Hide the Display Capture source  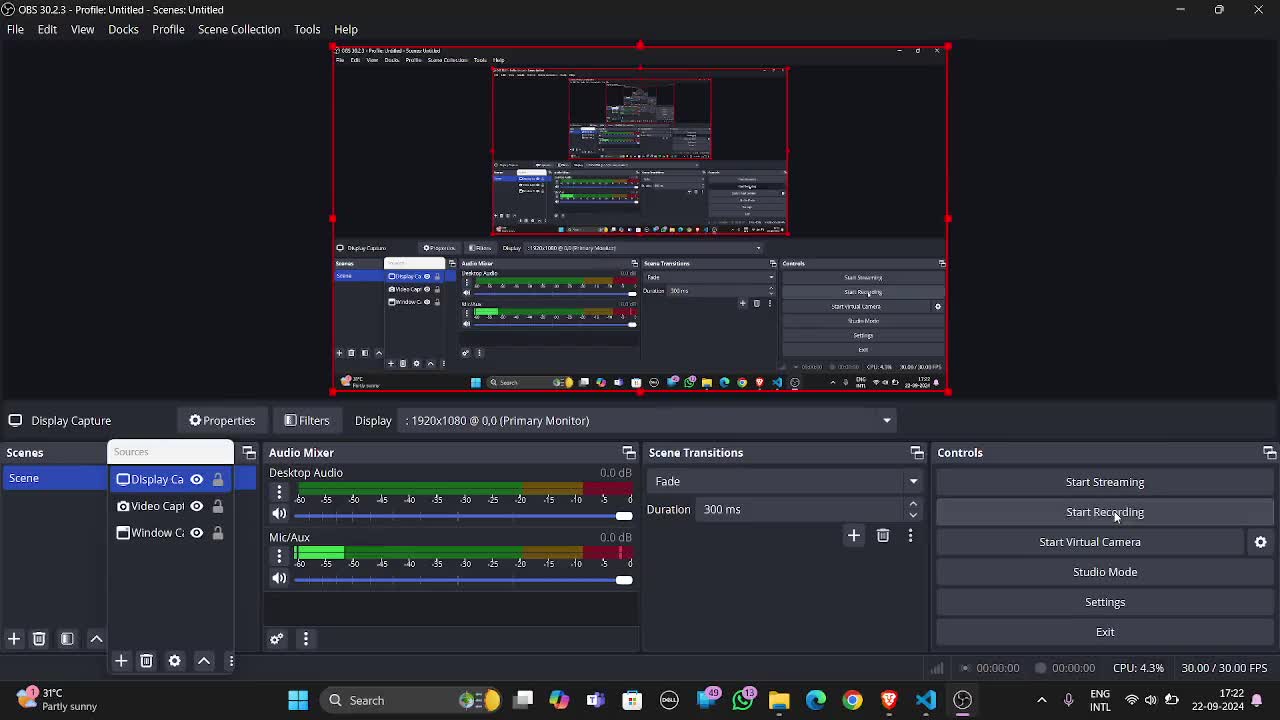(x=197, y=479)
